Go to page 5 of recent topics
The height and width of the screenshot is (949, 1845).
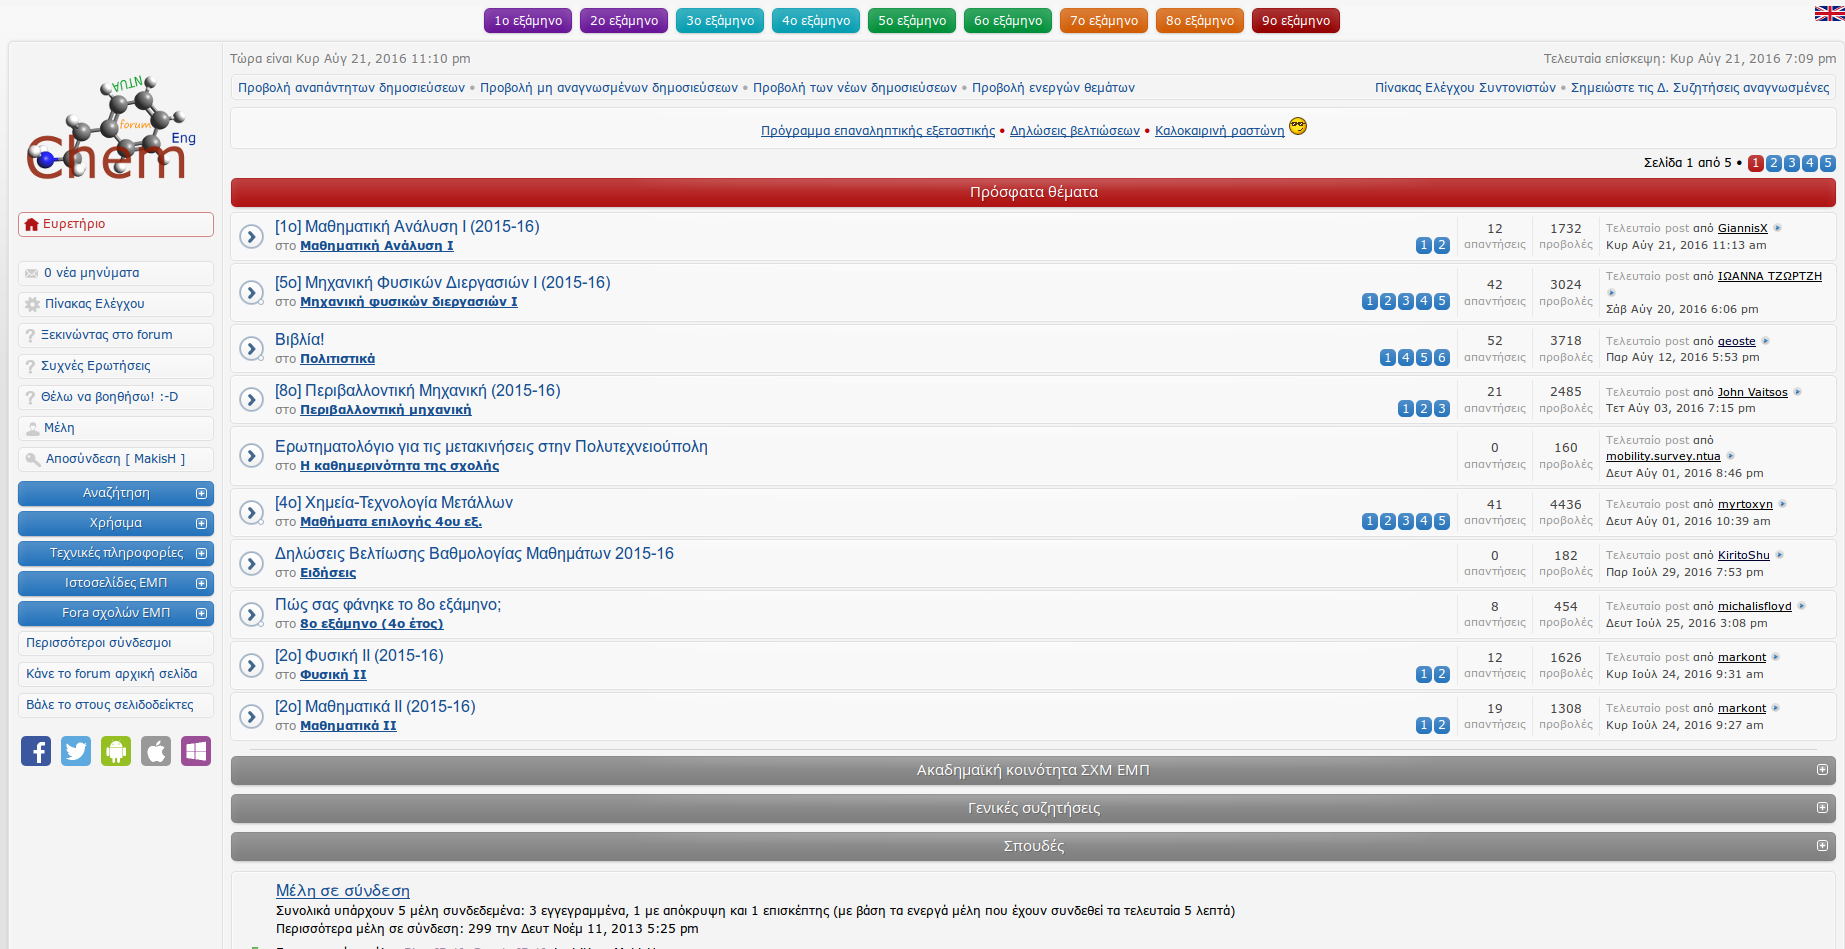[1827, 163]
